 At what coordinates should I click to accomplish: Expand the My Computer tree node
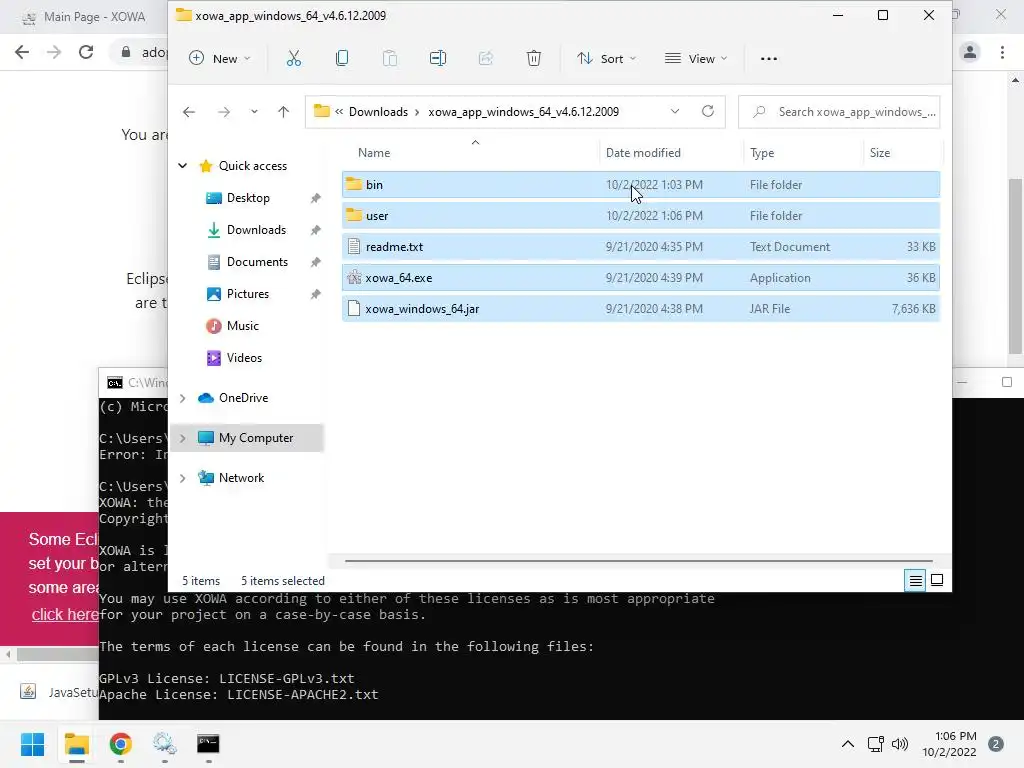tap(183, 438)
